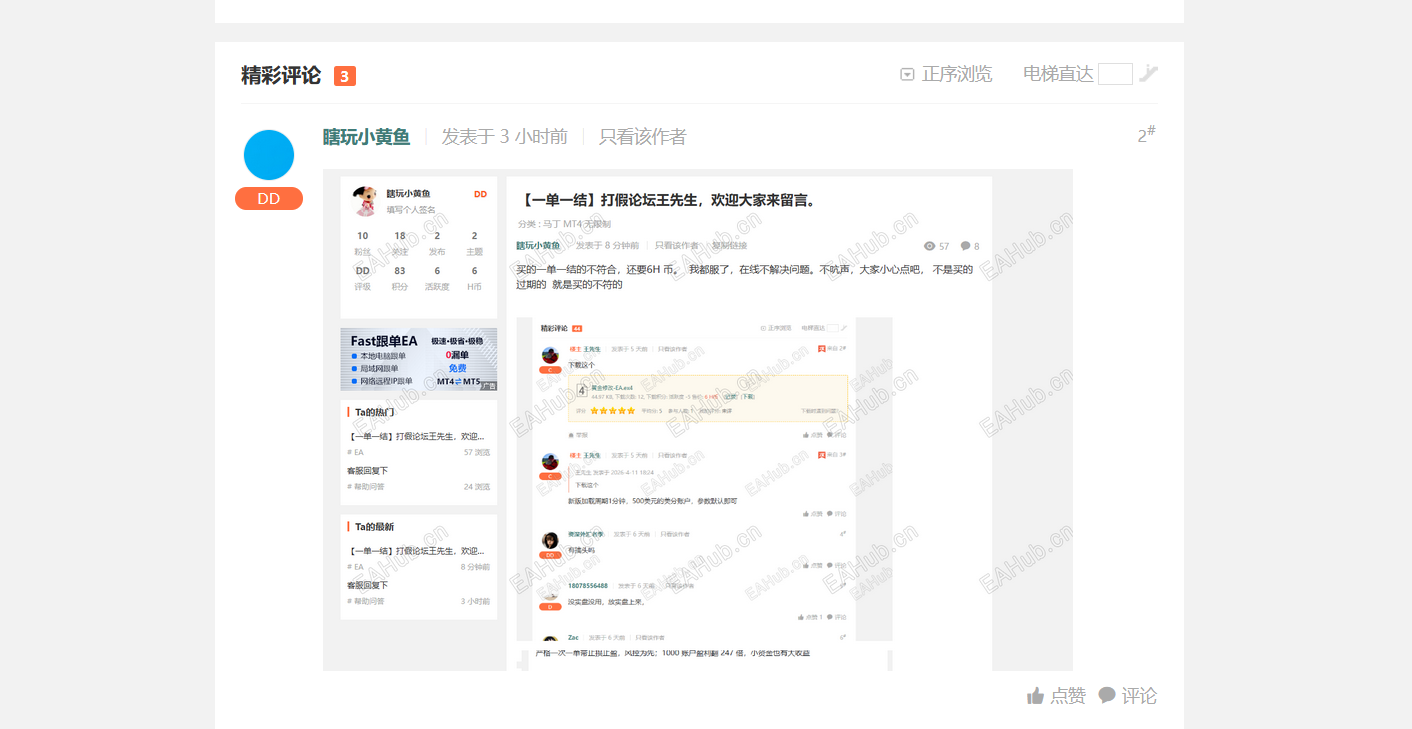Open the boxed dropdown arrow before 正序浏览

pyautogui.click(x=908, y=73)
